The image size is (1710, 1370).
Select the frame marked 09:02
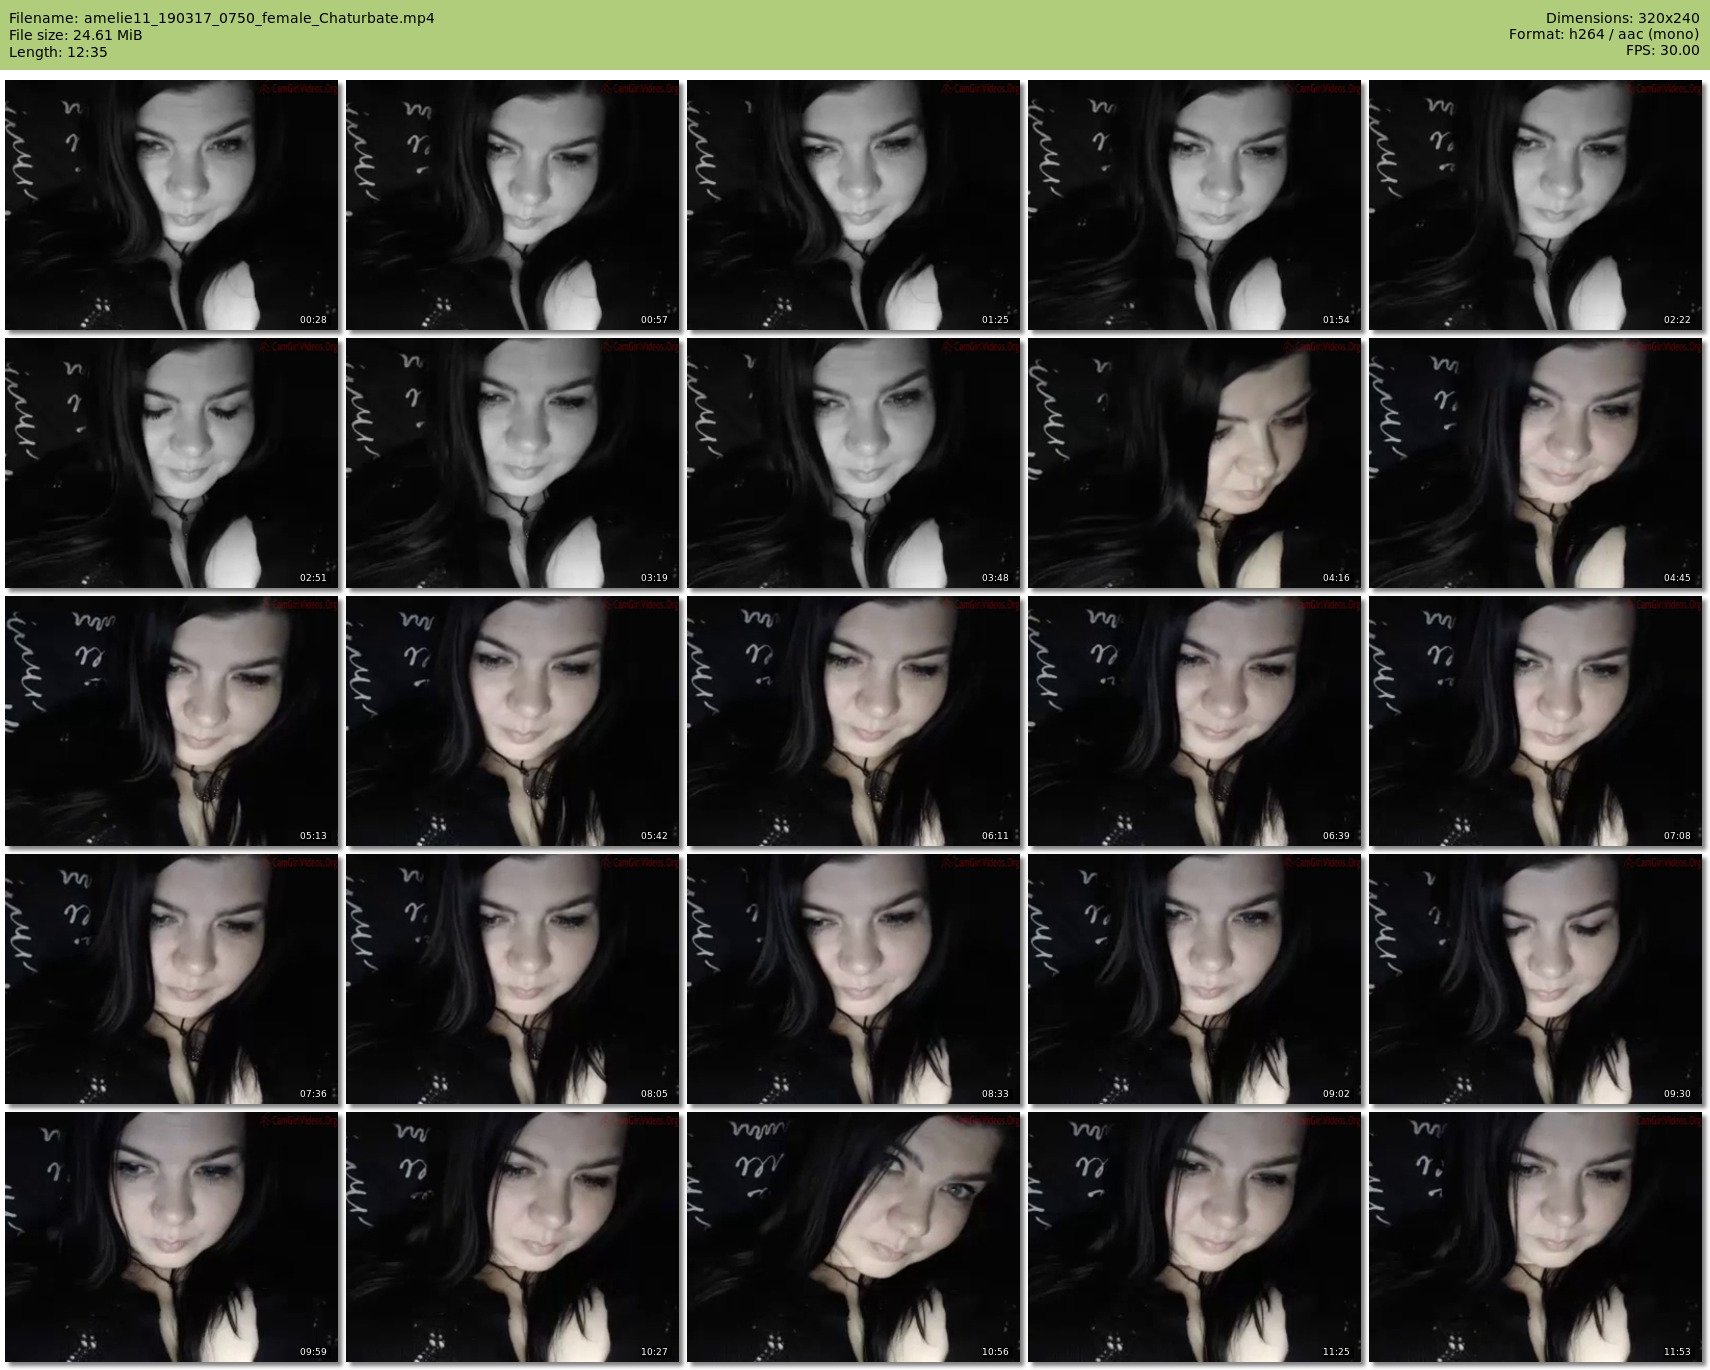1195,979
